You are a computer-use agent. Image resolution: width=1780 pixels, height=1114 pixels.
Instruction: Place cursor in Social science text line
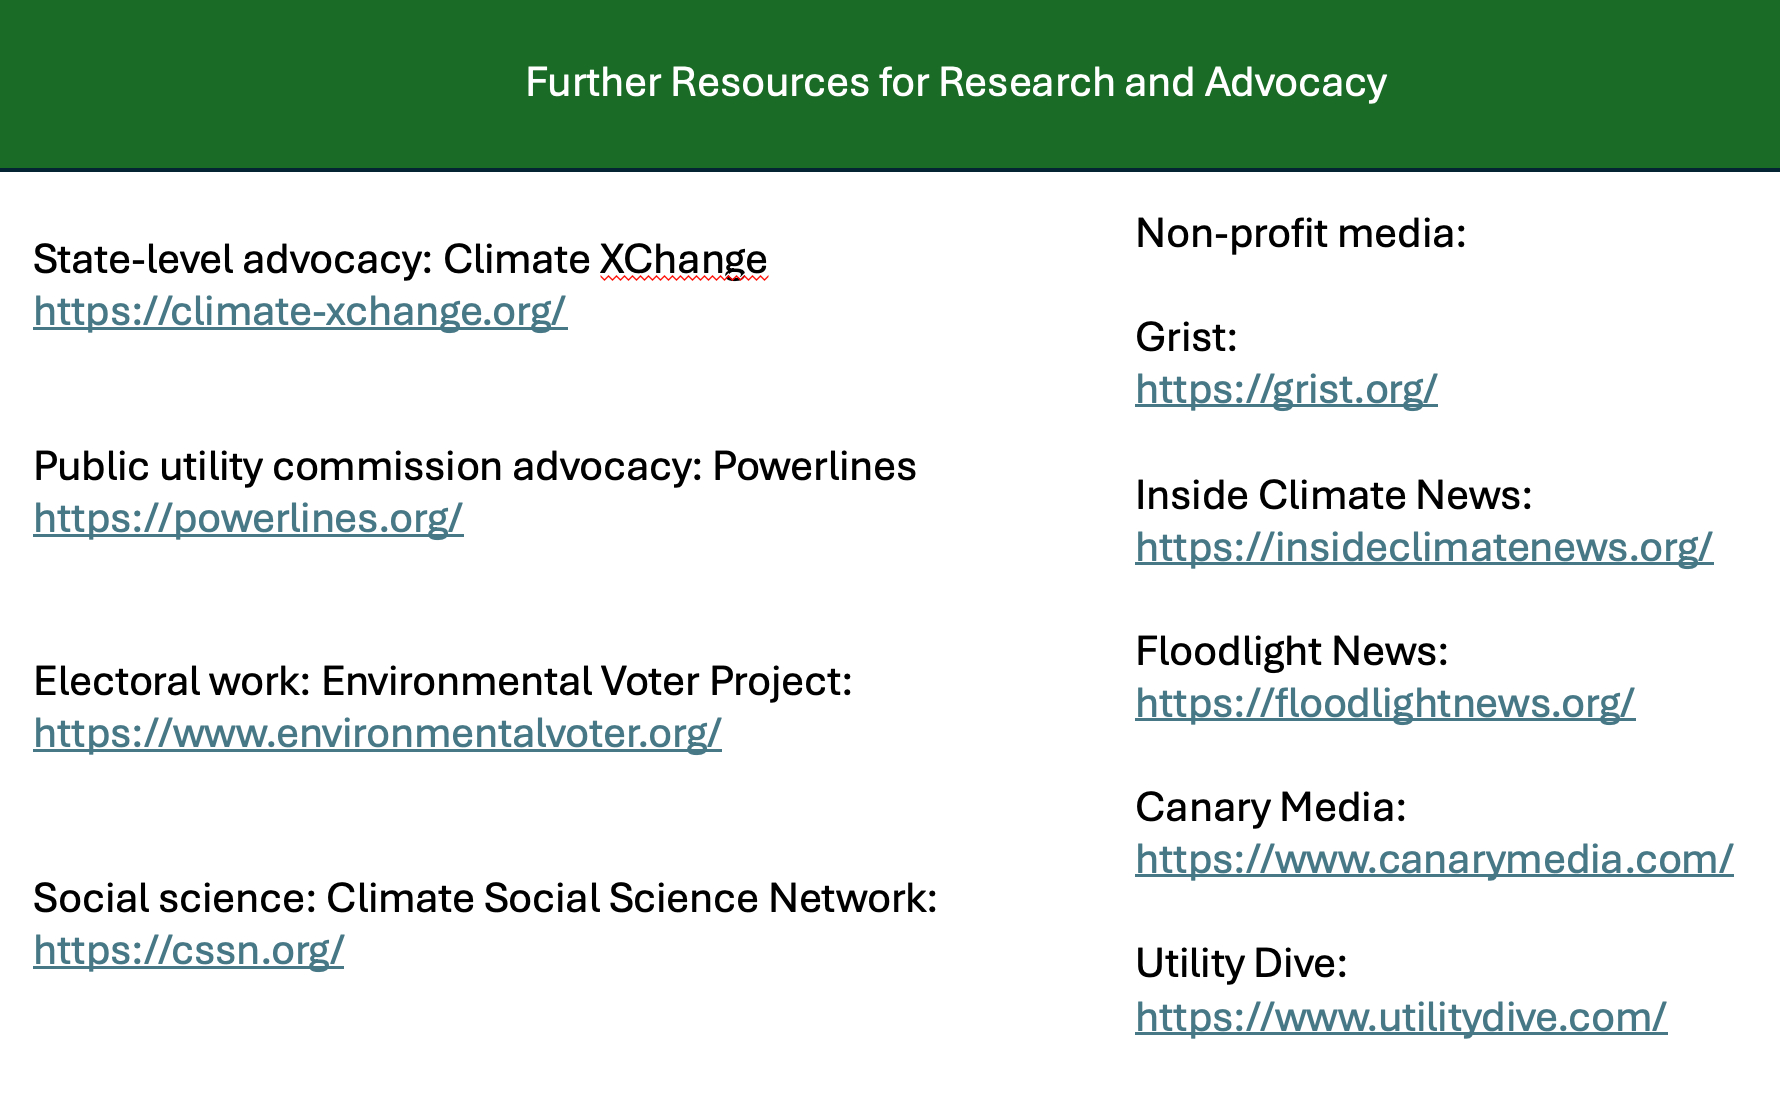tap(484, 899)
